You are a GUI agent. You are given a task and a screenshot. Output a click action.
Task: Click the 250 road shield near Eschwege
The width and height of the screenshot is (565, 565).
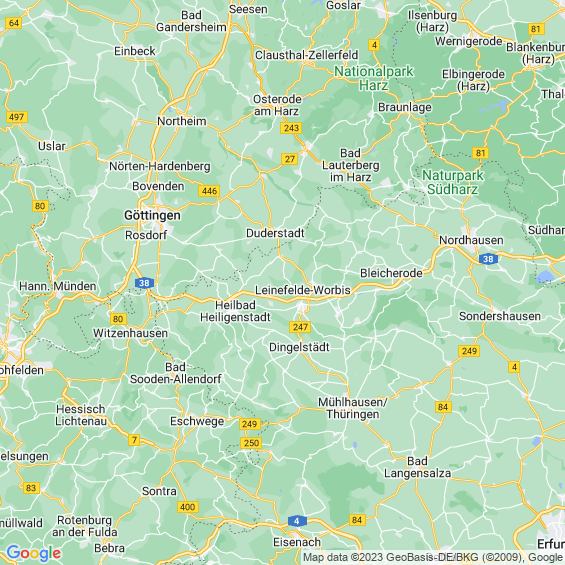(x=251, y=443)
